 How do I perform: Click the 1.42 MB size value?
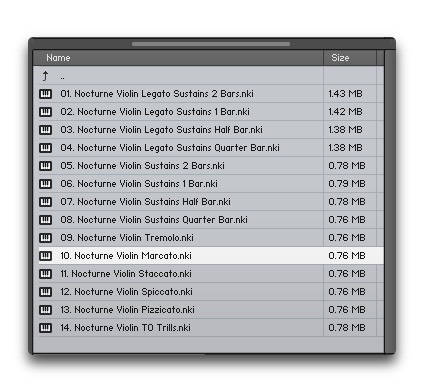tap(345, 112)
